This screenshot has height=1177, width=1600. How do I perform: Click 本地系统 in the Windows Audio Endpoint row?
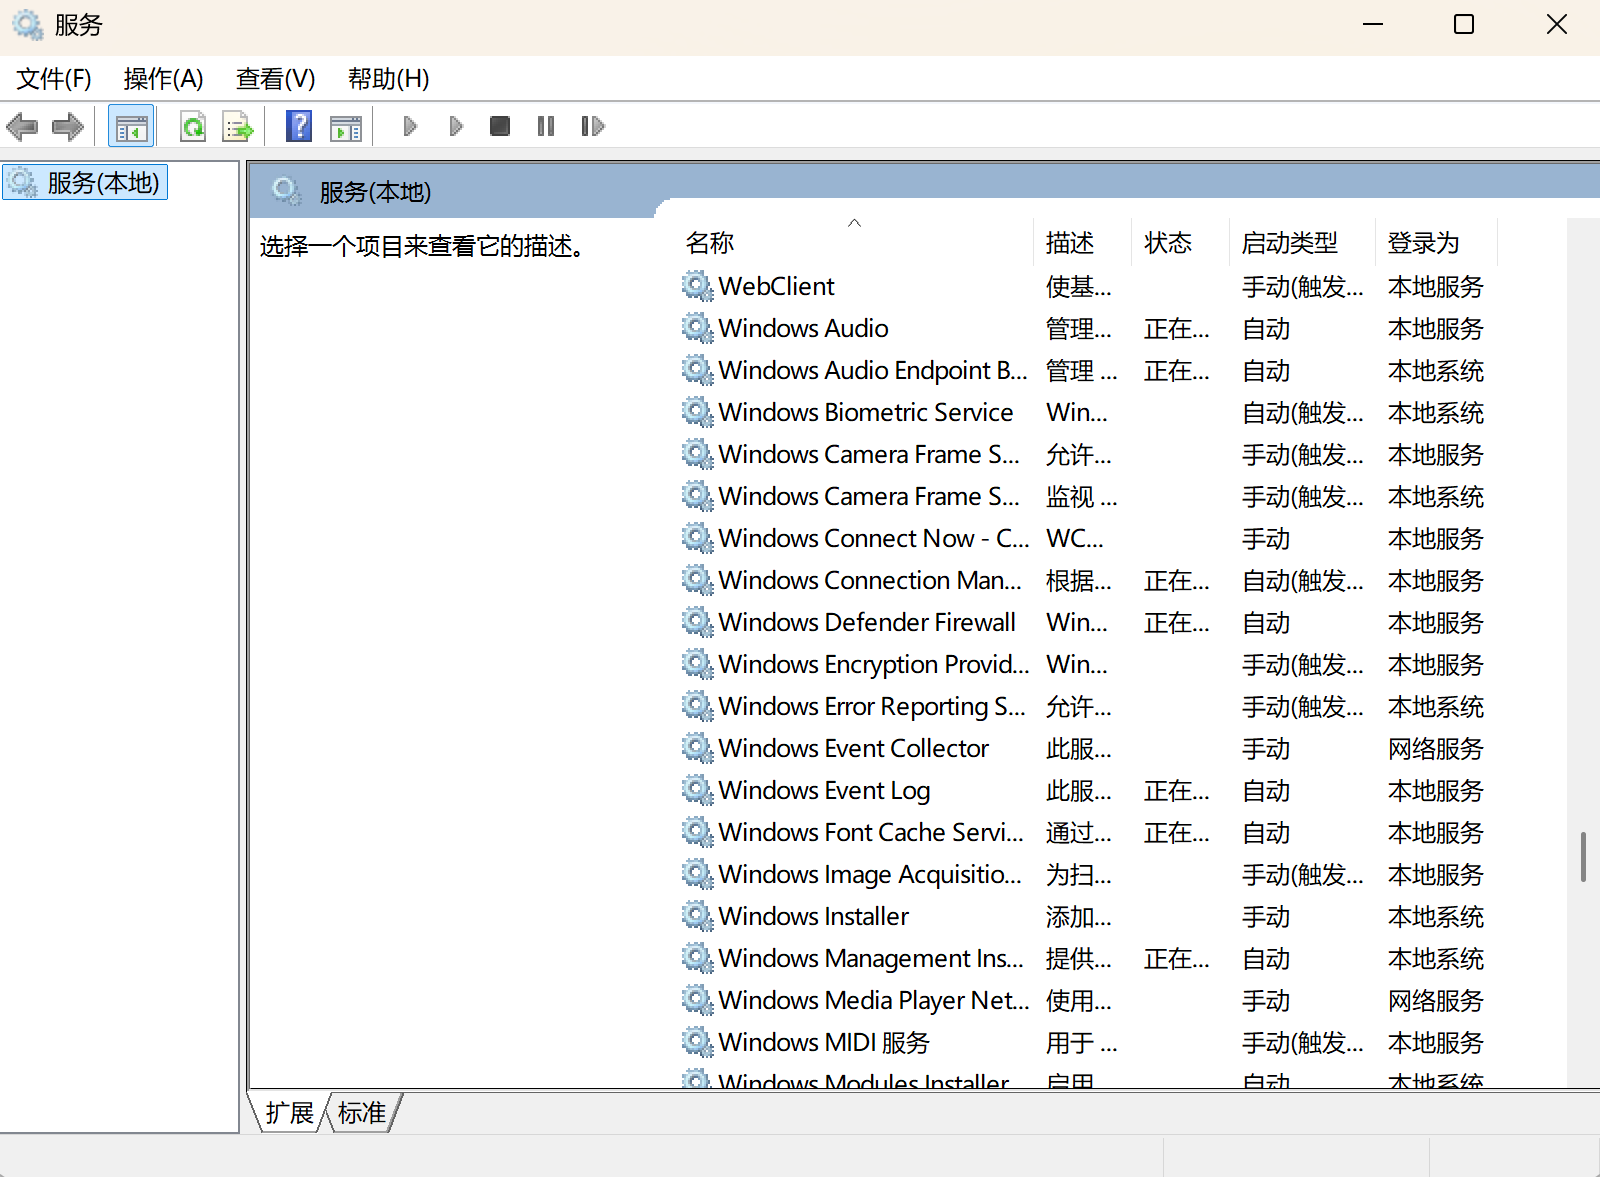pyautogui.click(x=1436, y=370)
